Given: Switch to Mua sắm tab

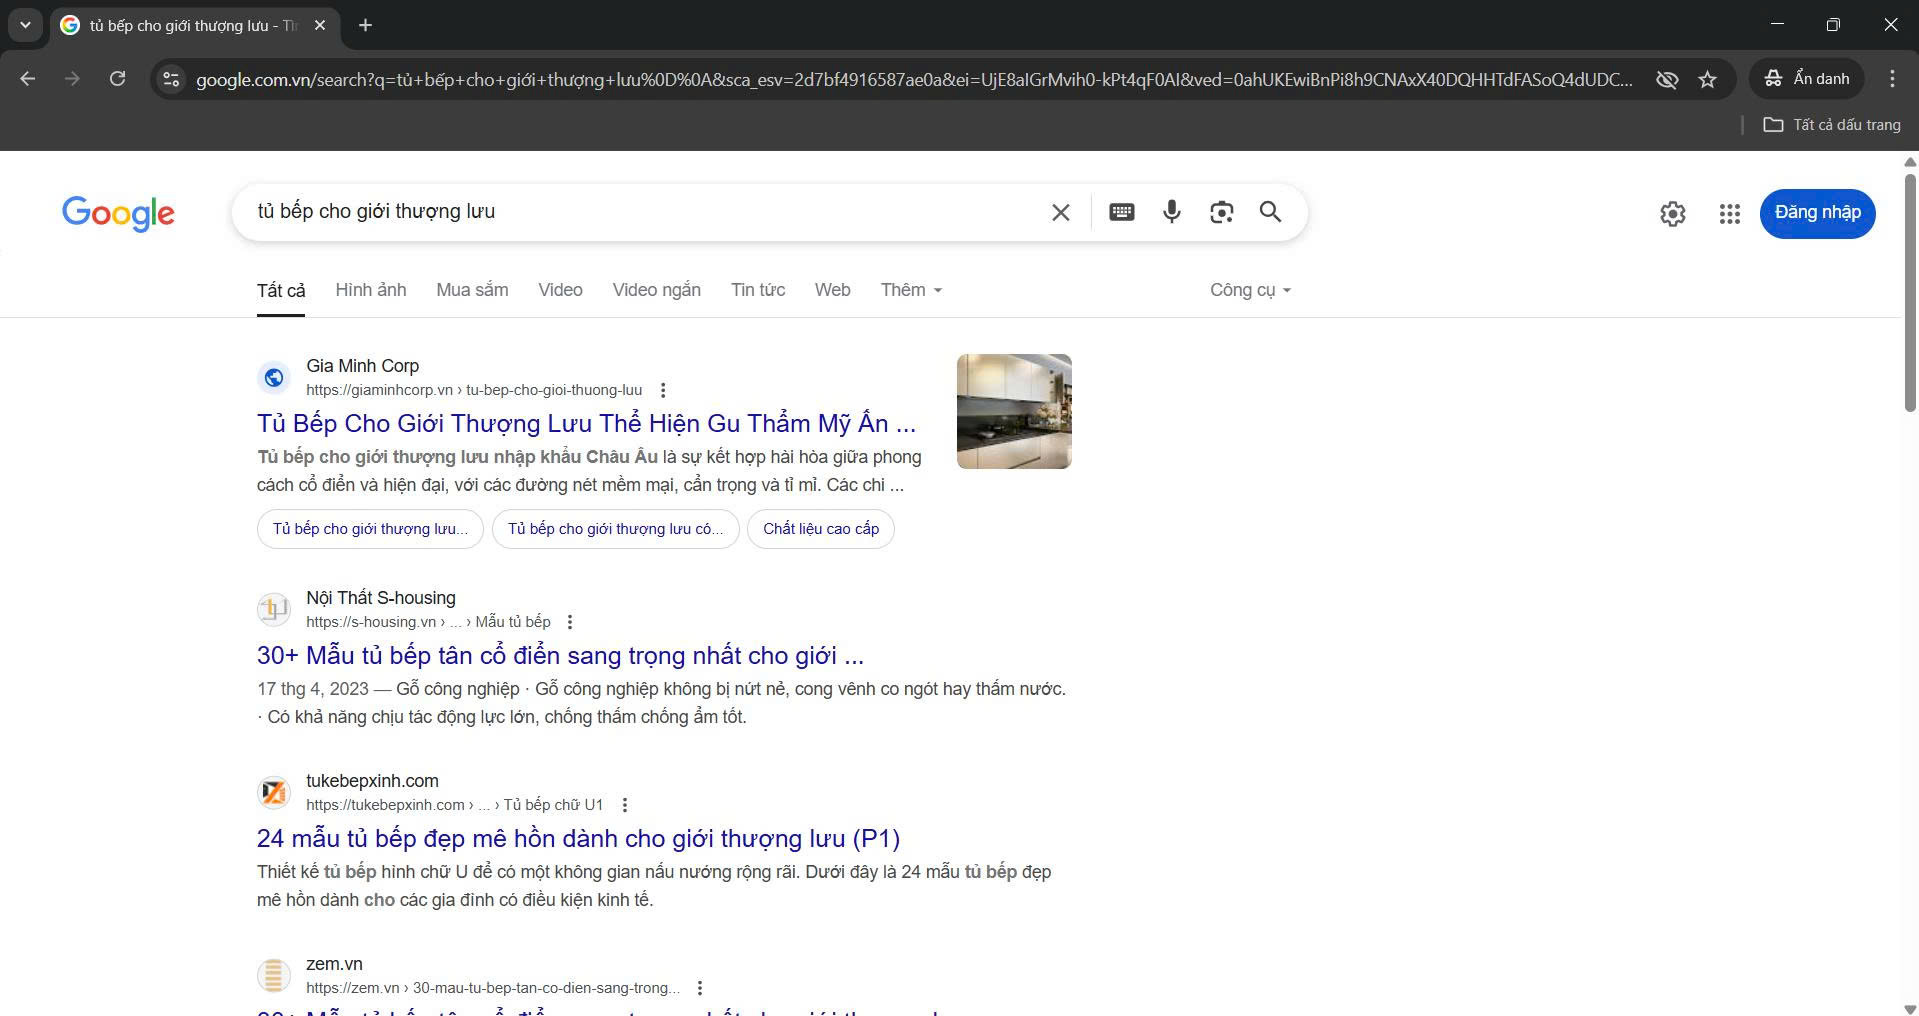Looking at the screenshot, I should coord(472,290).
